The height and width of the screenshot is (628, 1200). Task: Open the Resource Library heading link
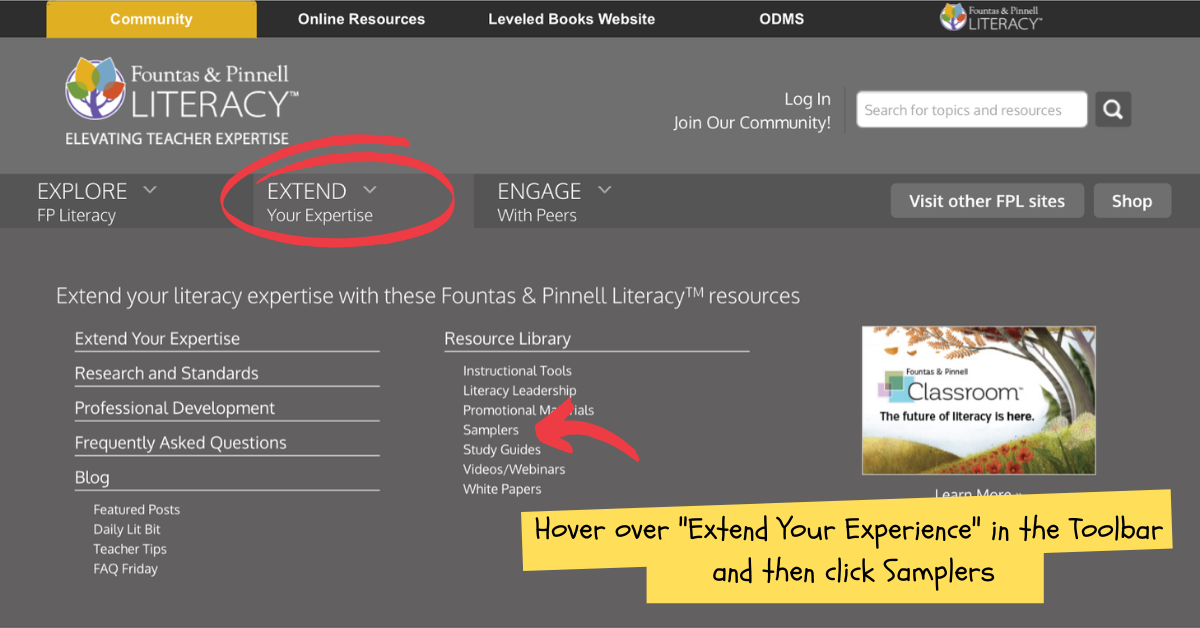(508, 339)
